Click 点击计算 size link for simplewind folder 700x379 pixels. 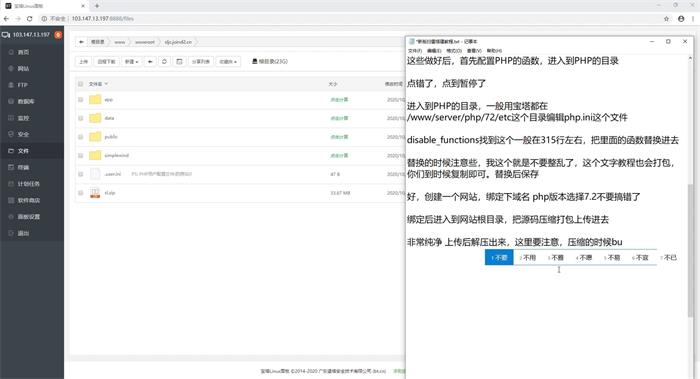tap(339, 155)
